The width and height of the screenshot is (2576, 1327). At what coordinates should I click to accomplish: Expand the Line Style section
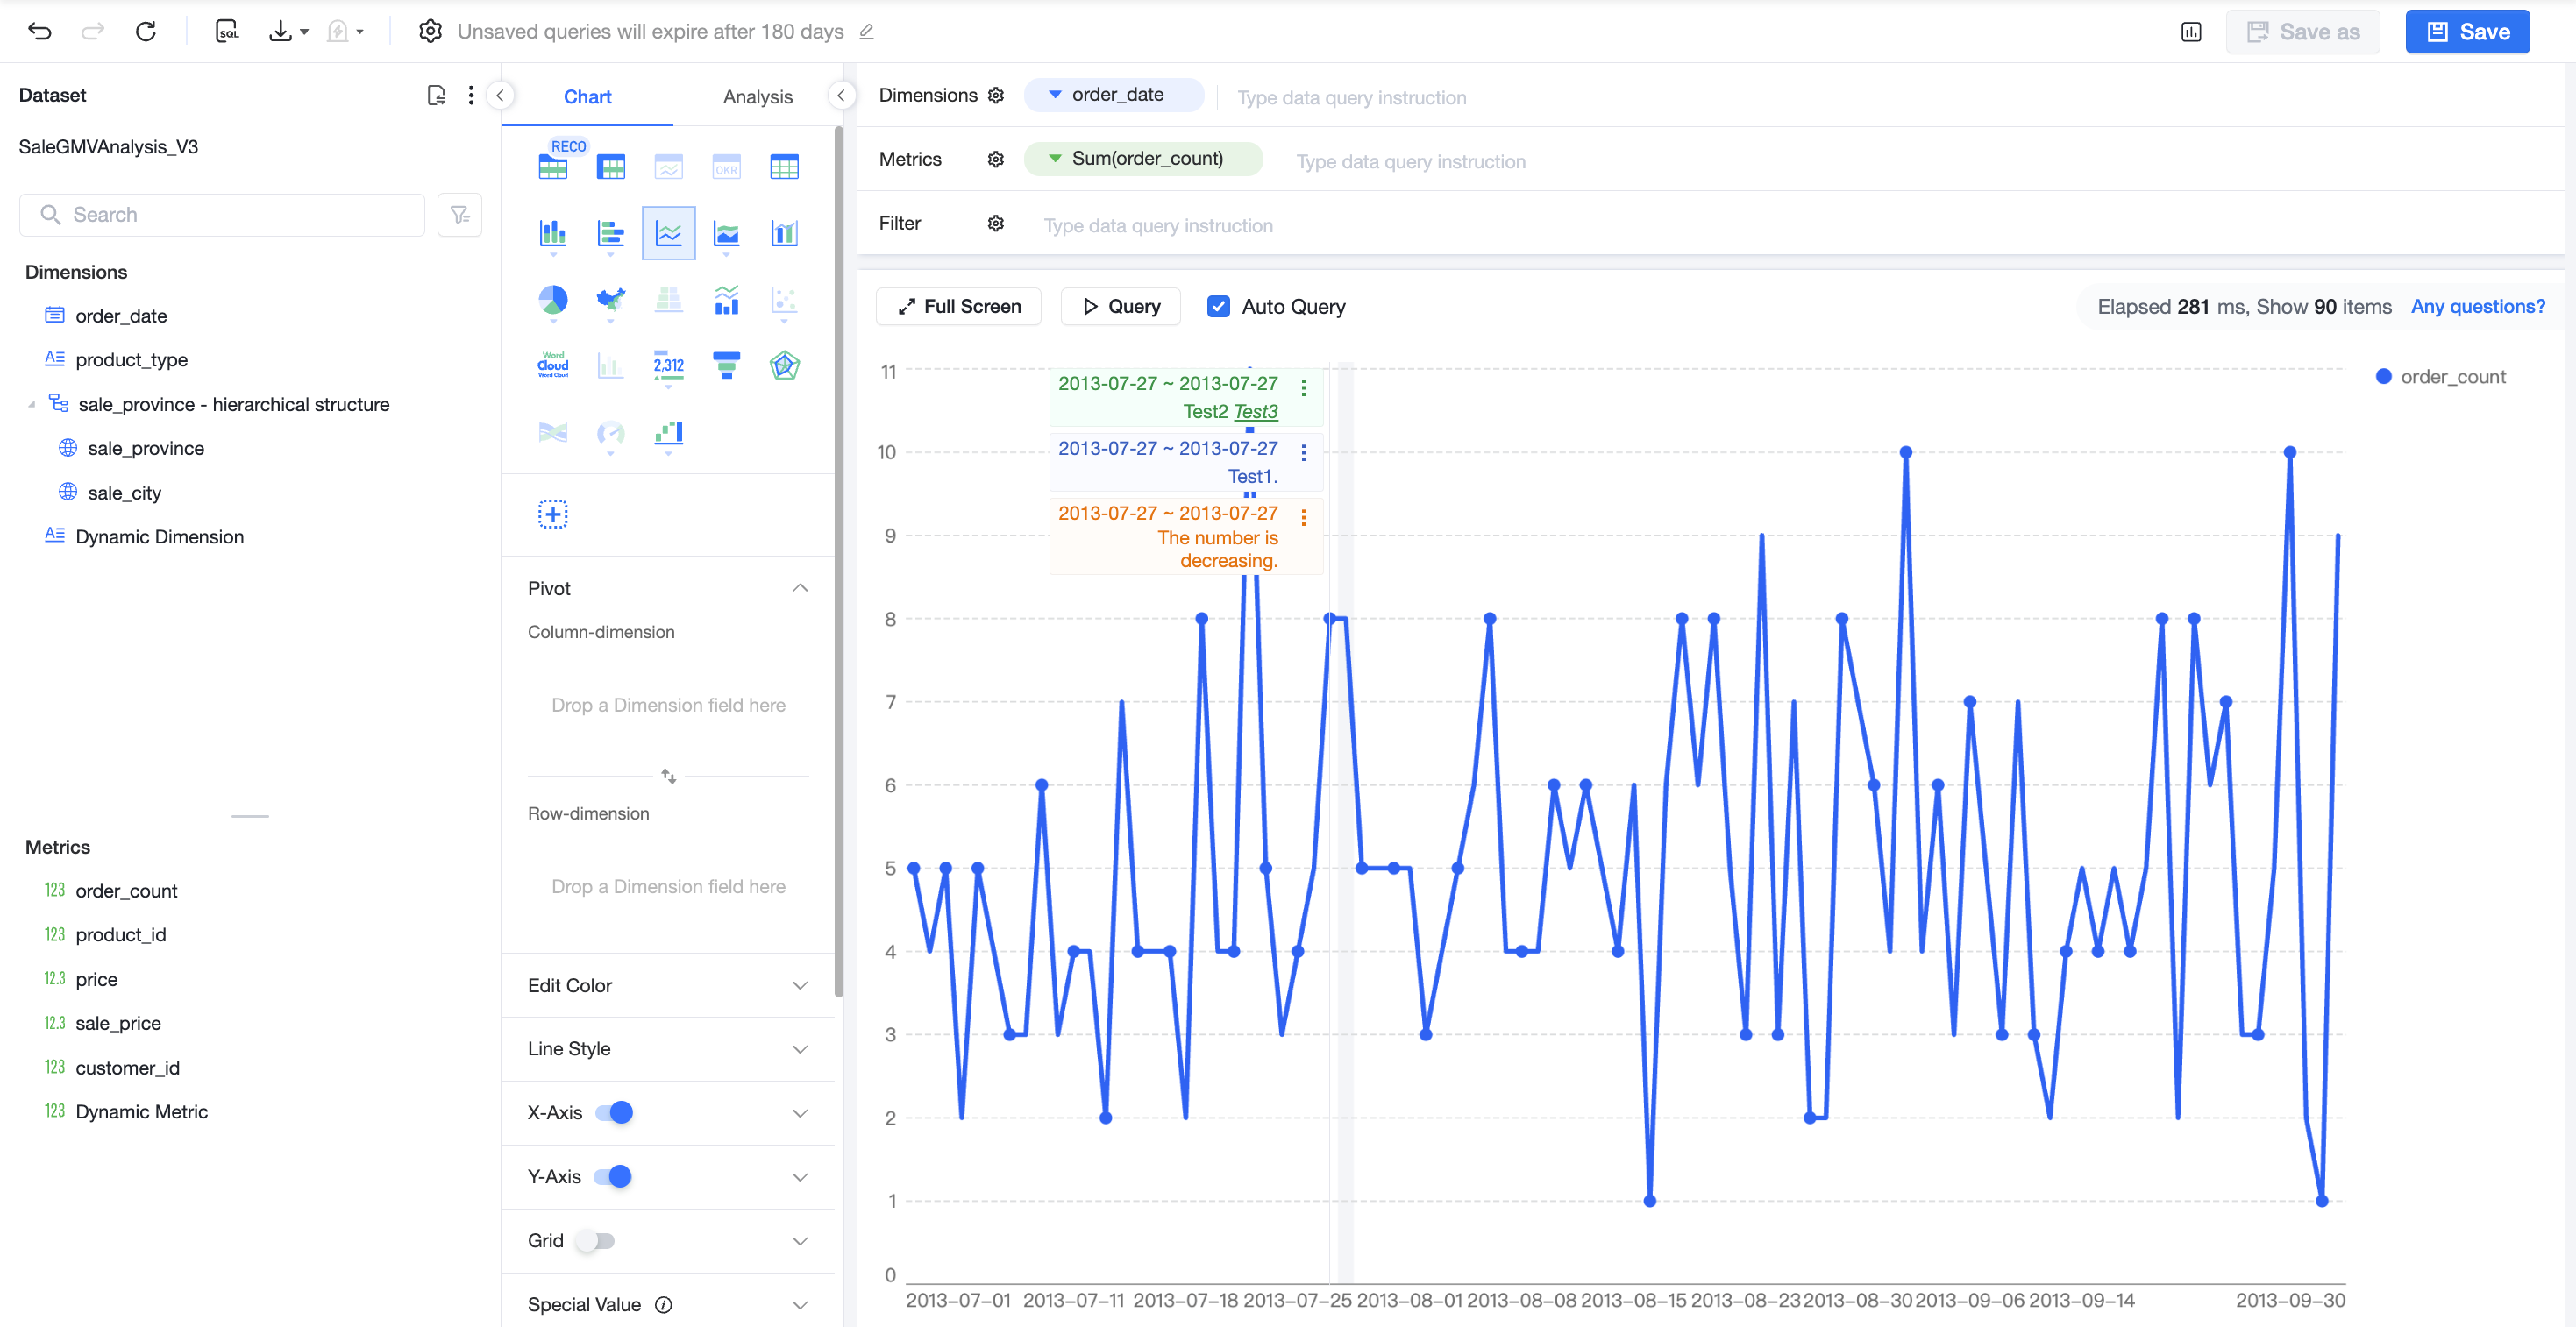(x=668, y=1049)
